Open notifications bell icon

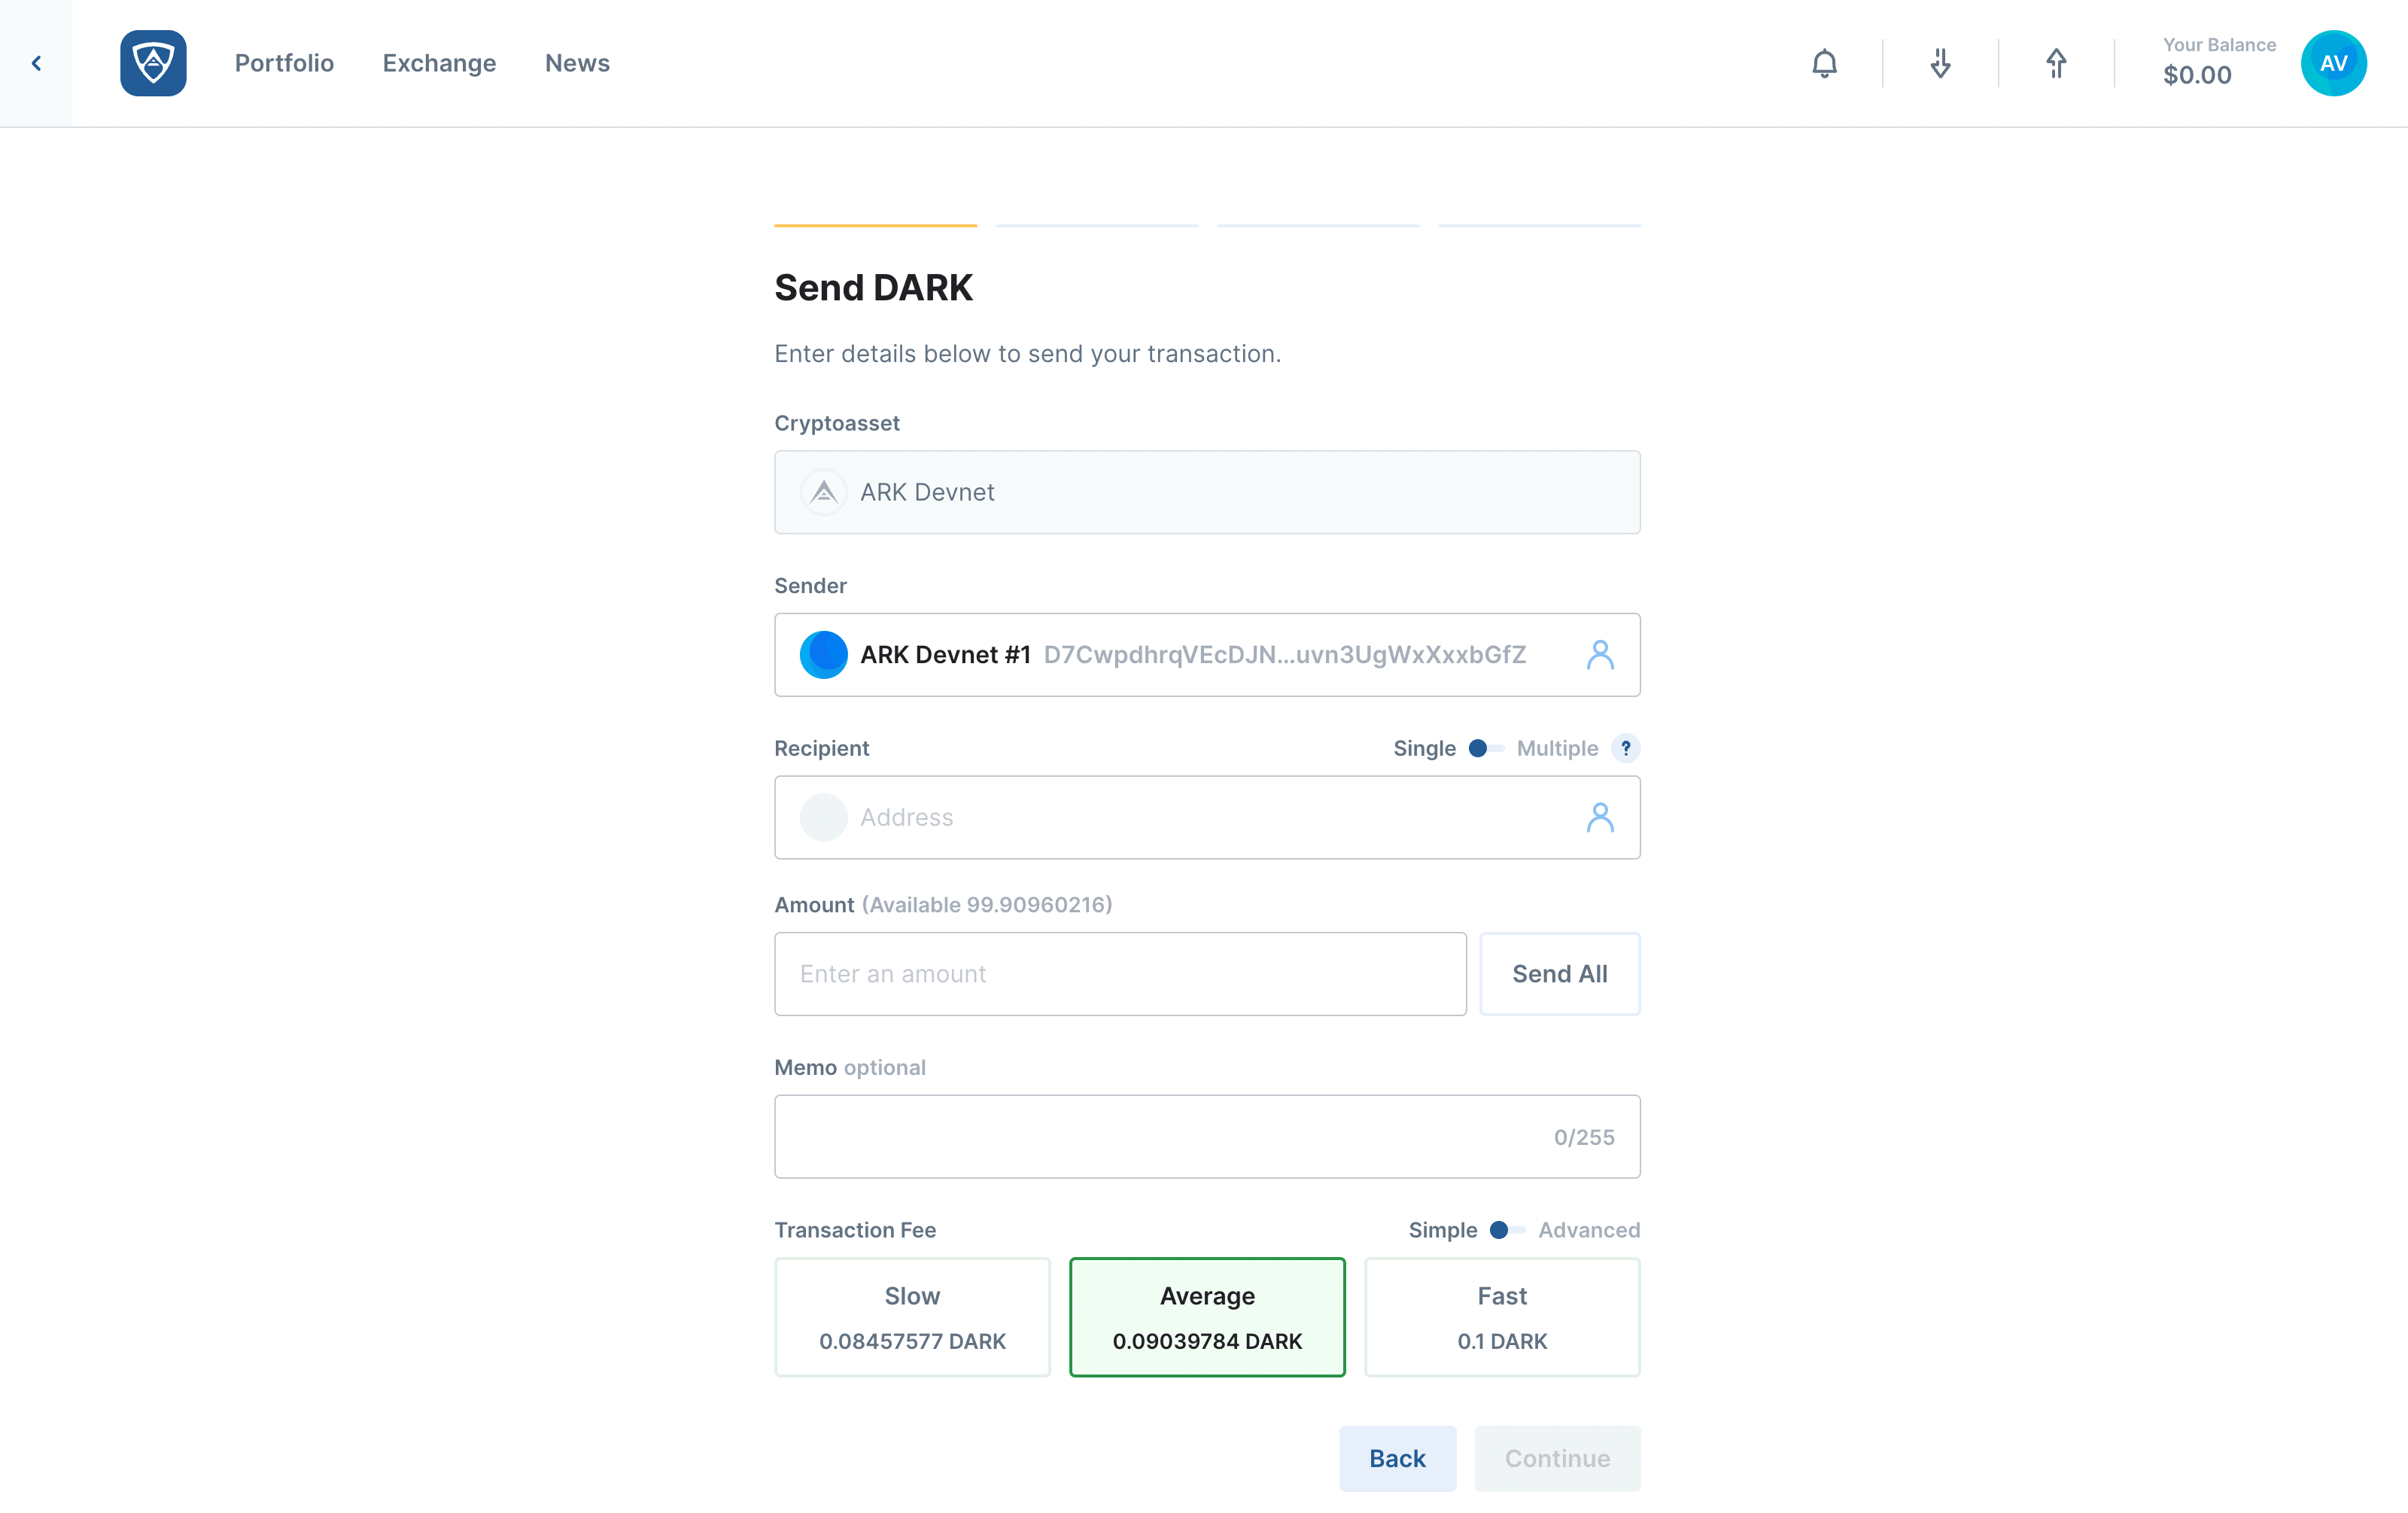[1824, 63]
